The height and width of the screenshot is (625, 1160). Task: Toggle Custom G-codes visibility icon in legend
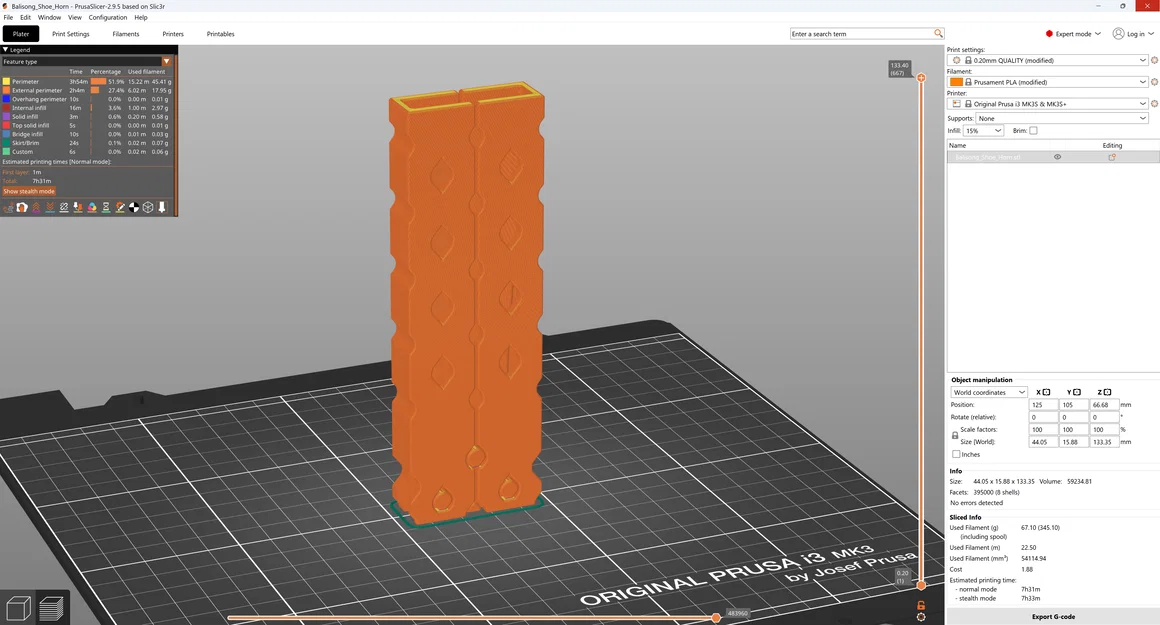point(120,208)
